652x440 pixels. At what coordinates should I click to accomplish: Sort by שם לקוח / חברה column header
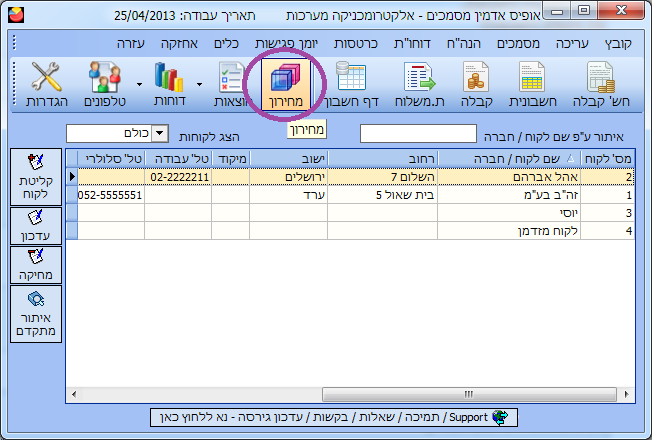pos(509,158)
